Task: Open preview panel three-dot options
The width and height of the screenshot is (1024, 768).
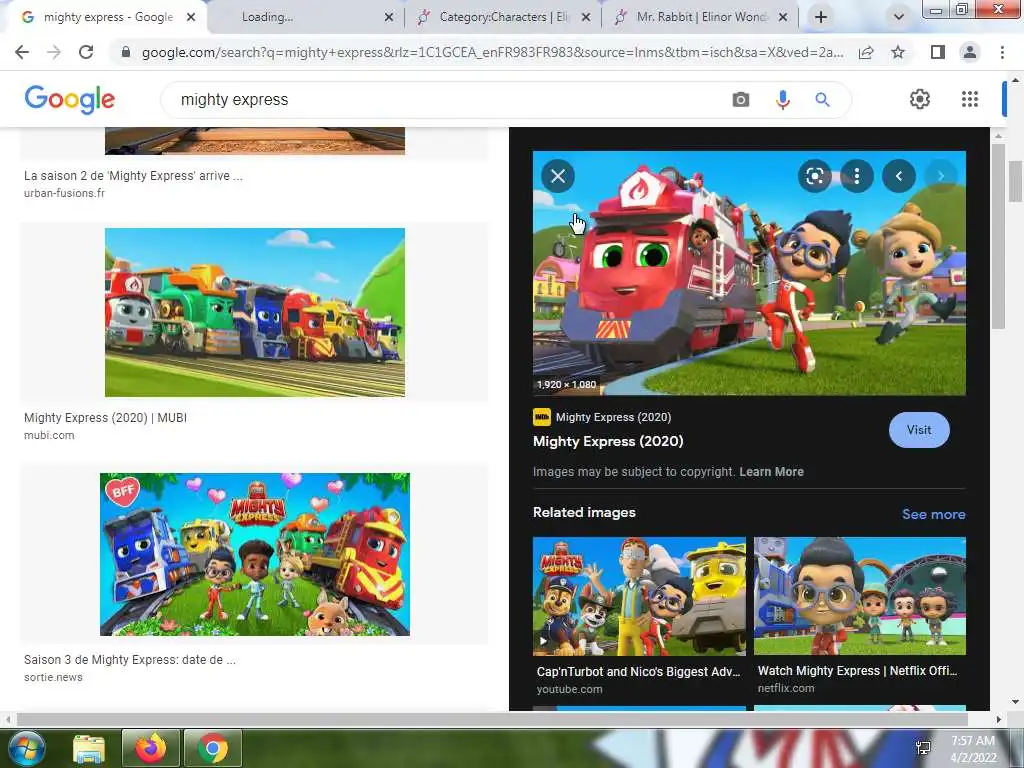Action: [856, 176]
